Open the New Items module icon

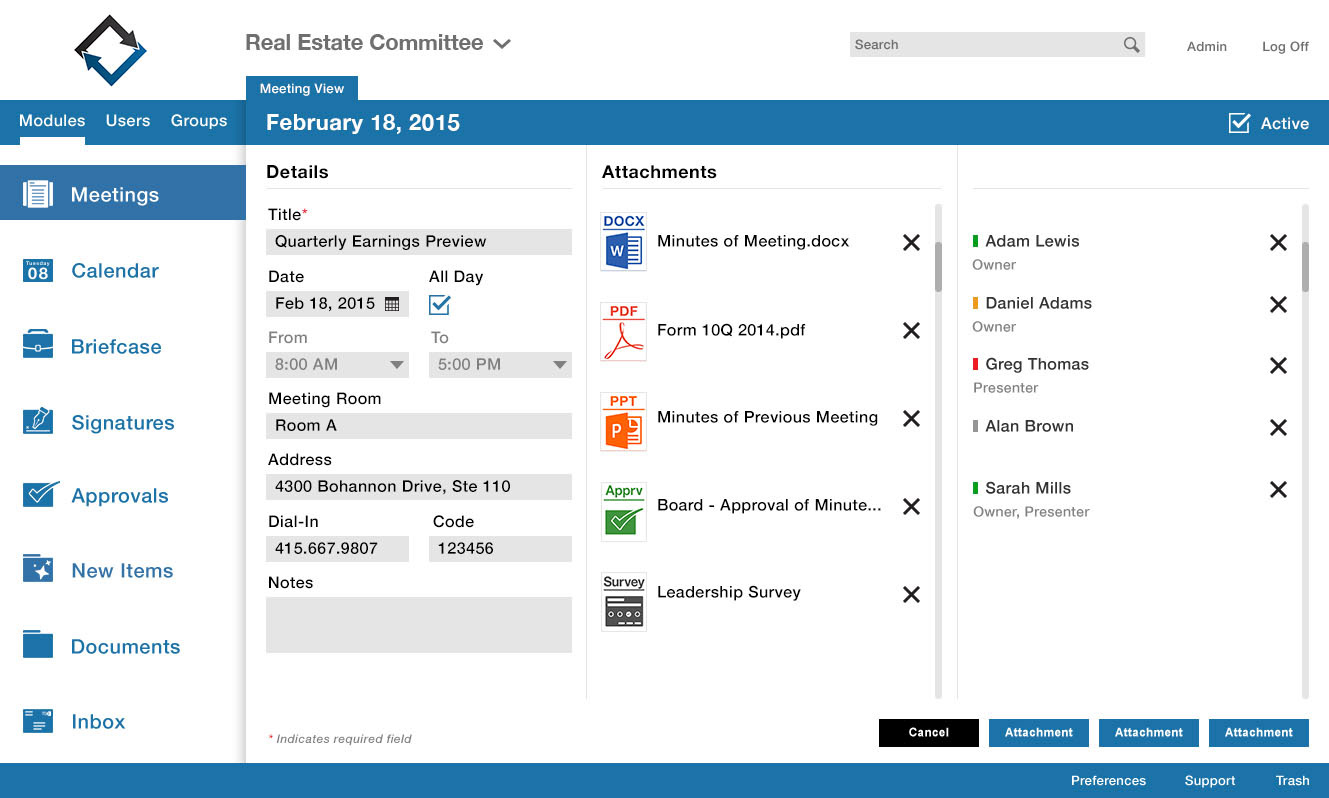[38, 569]
